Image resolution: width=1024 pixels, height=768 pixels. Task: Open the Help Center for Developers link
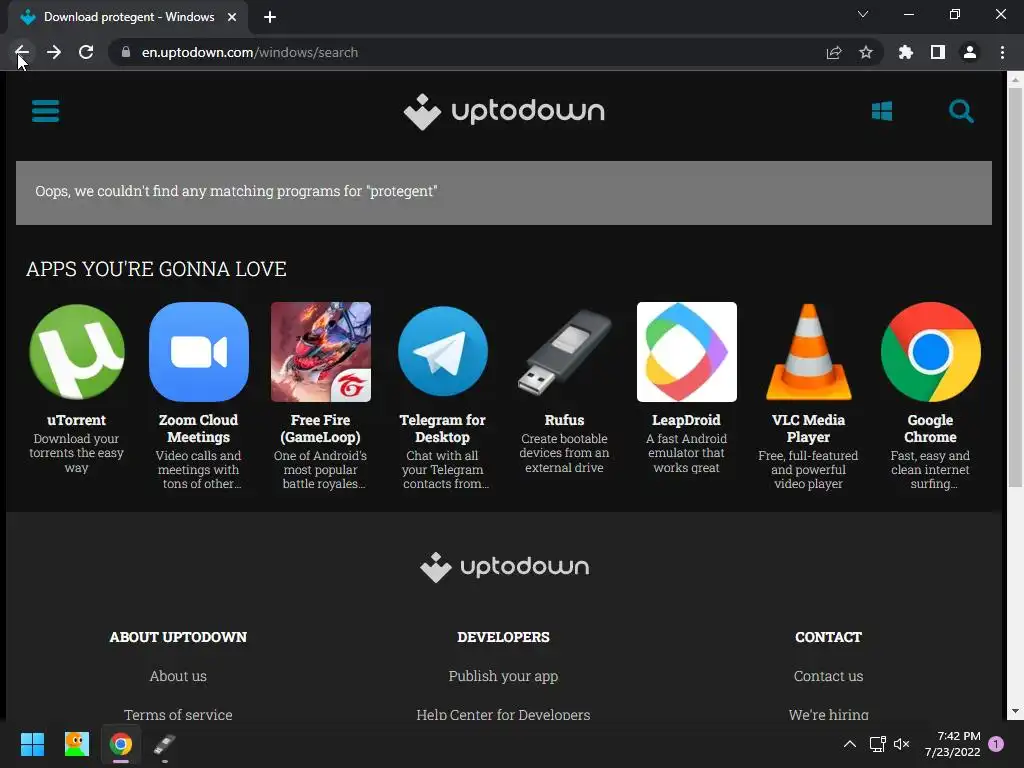(x=504, y=714)
